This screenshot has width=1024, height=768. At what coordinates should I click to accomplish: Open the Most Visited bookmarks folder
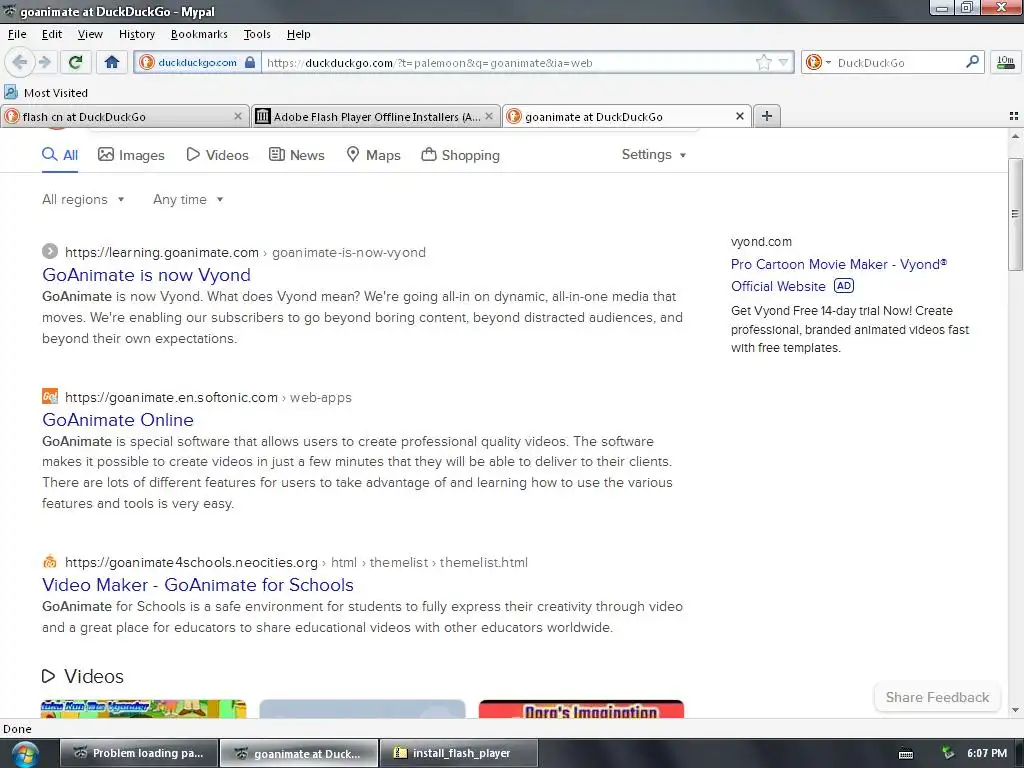click(x=46, y=93)
